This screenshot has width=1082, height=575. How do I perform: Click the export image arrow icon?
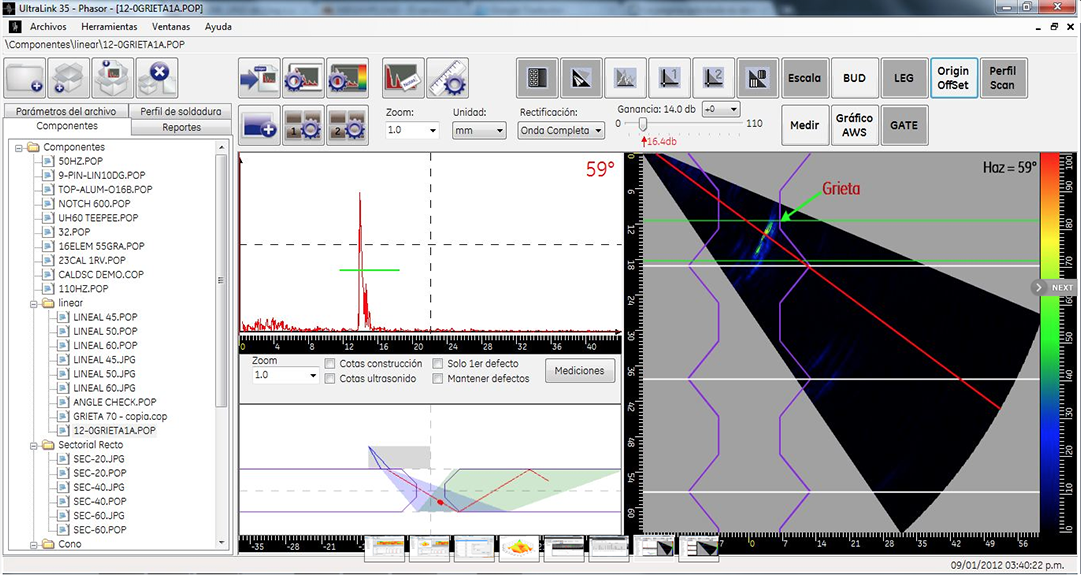coord(259,78)
